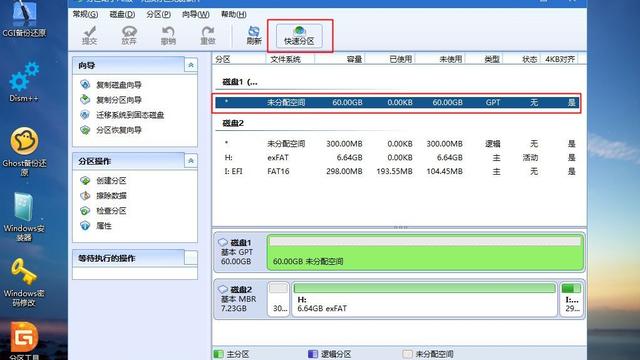Click the 磁盘2 group header in list

233,123
